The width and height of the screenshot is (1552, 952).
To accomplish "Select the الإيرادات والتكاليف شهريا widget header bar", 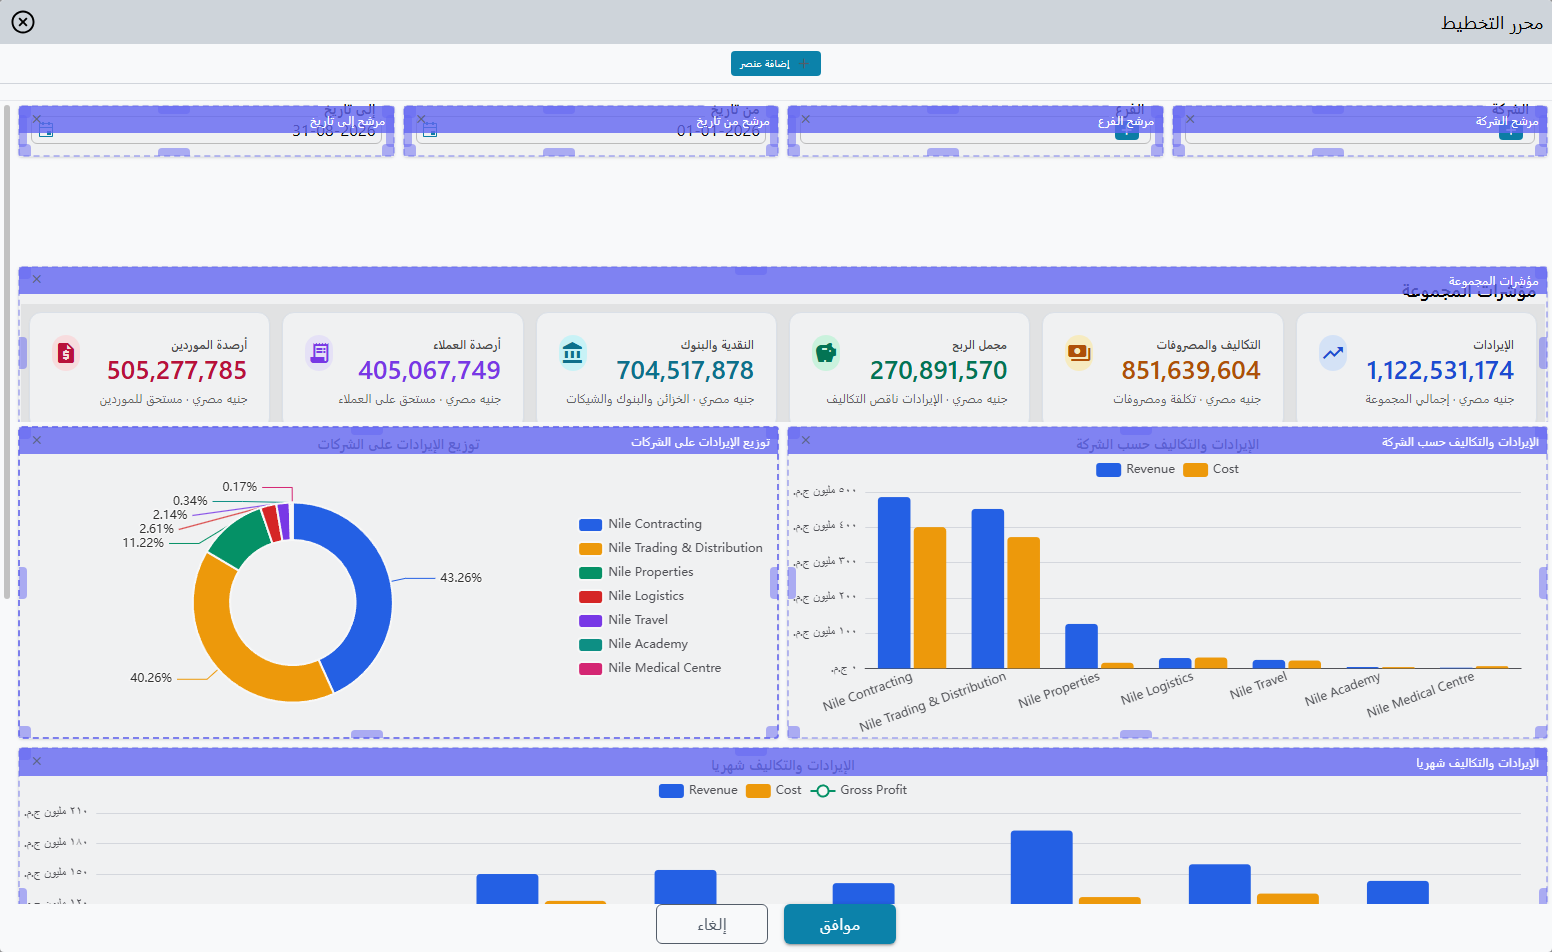I will coord(783,762).
